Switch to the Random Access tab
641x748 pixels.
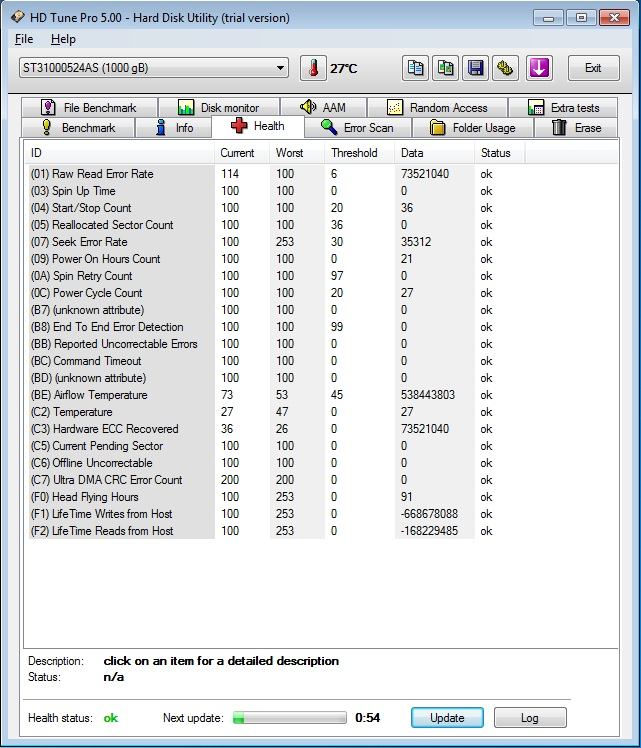tap(437, 107)
